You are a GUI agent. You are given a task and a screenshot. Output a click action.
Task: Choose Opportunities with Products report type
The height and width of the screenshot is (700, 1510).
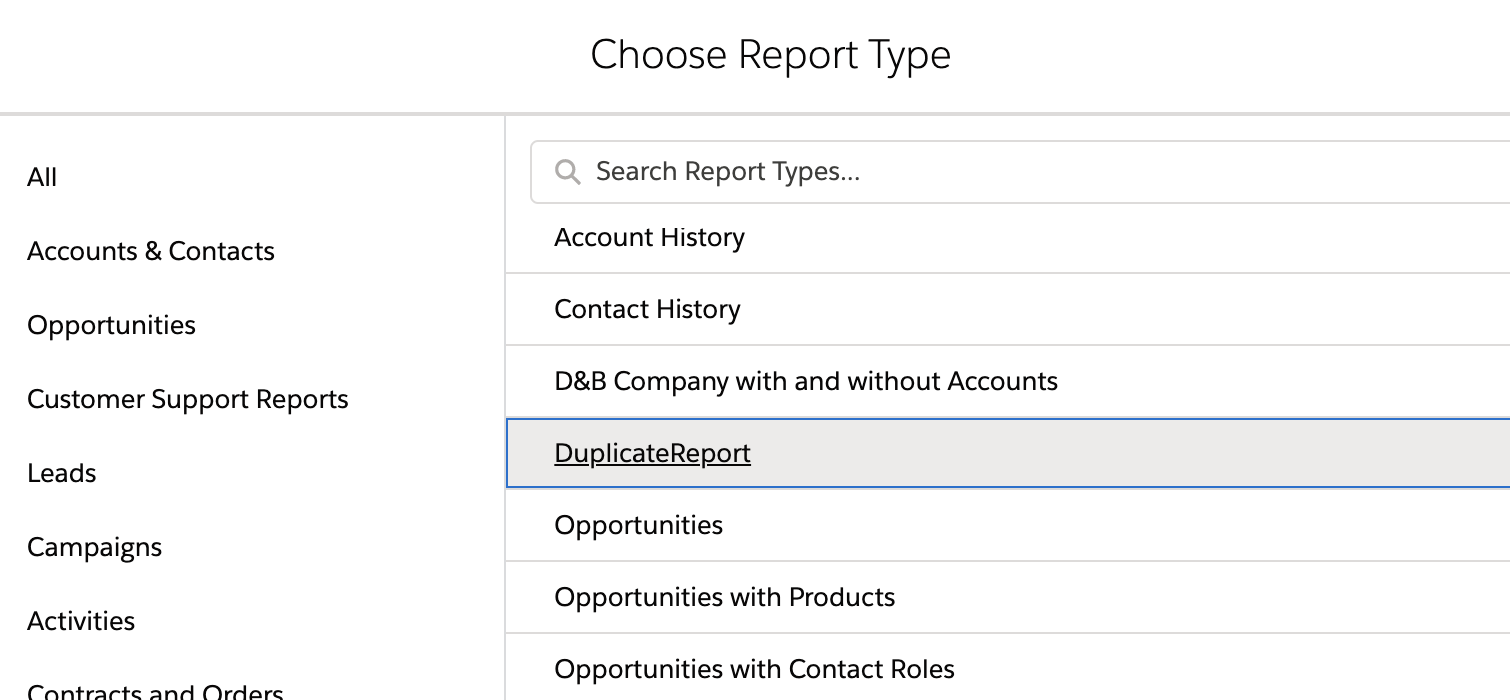click(x=725, y=597)
